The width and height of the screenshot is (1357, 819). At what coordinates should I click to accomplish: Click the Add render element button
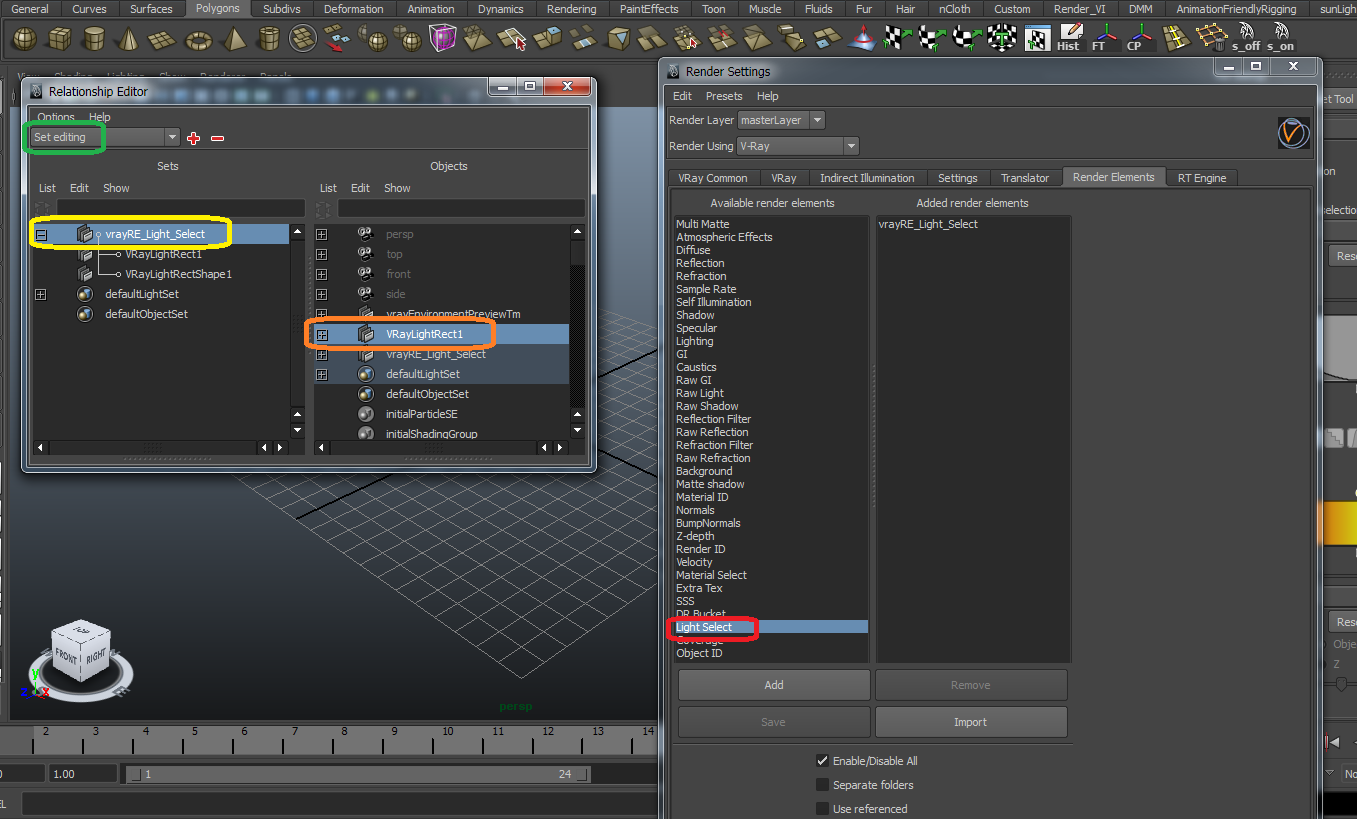click(773, 685)
